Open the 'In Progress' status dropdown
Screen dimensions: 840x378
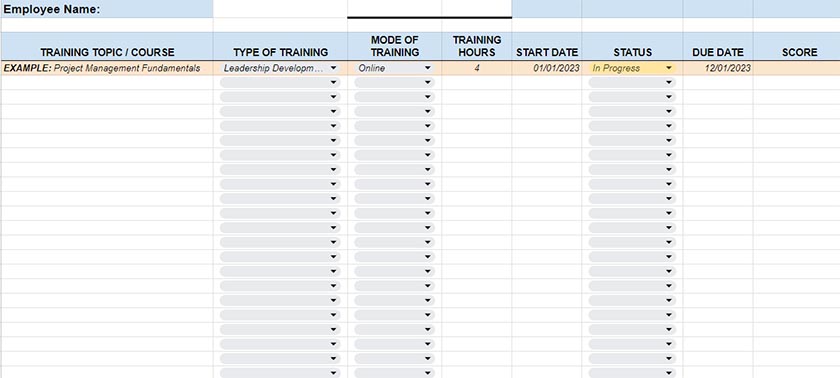(632, 68)
